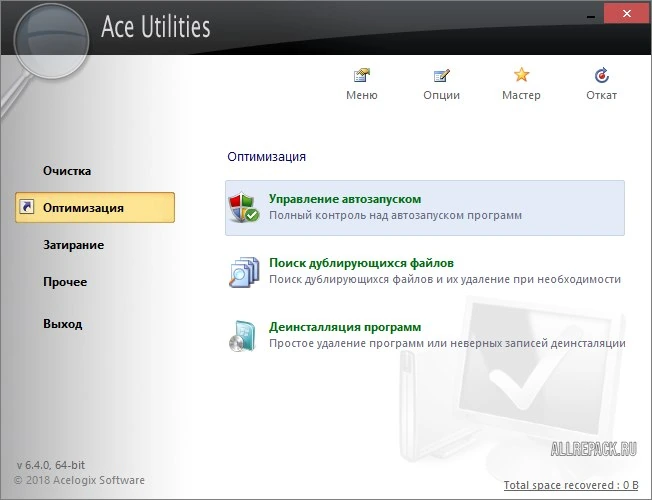Select the Оптимизация sidebar section

[x=95, y=208]
